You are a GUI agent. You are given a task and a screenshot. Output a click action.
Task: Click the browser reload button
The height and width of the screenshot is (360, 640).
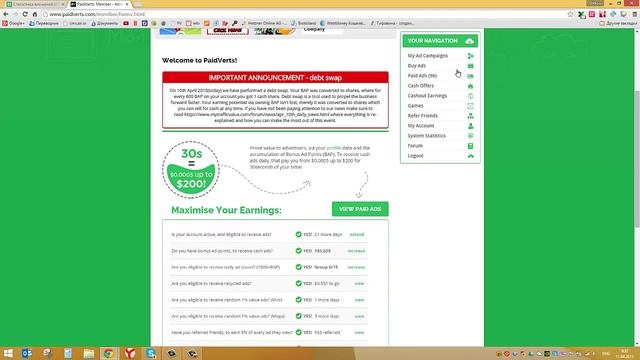[x=25, y=14]
